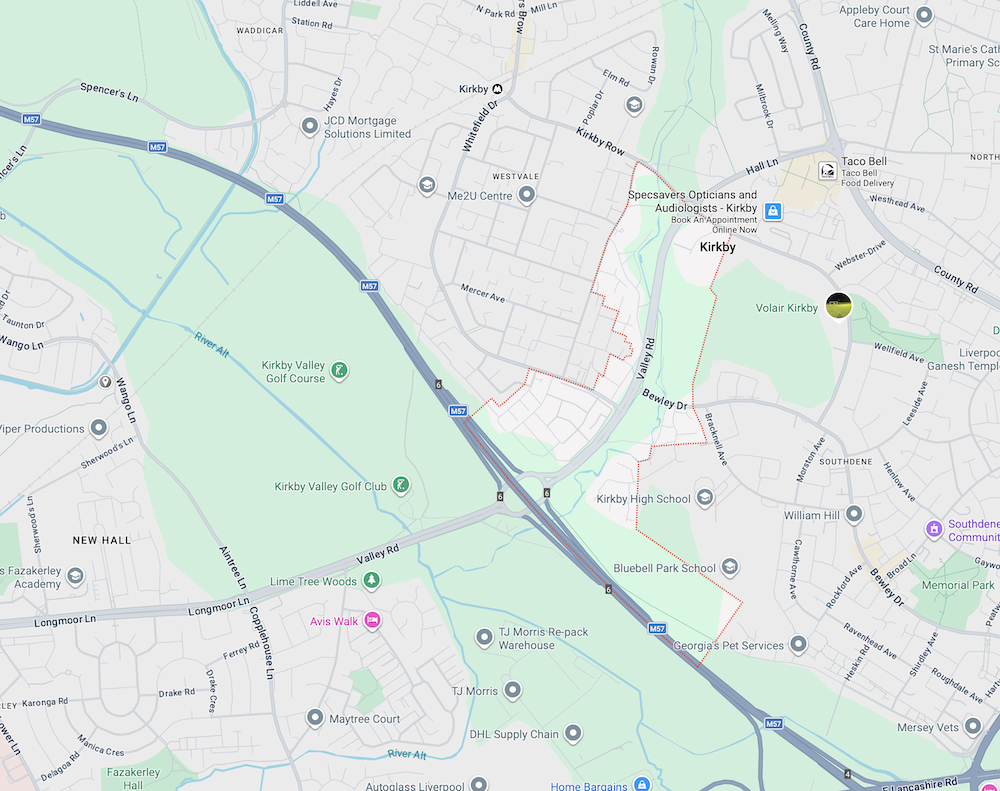
Task: Click the Taco Bell food delivery icon
Action: pos(828,170)
